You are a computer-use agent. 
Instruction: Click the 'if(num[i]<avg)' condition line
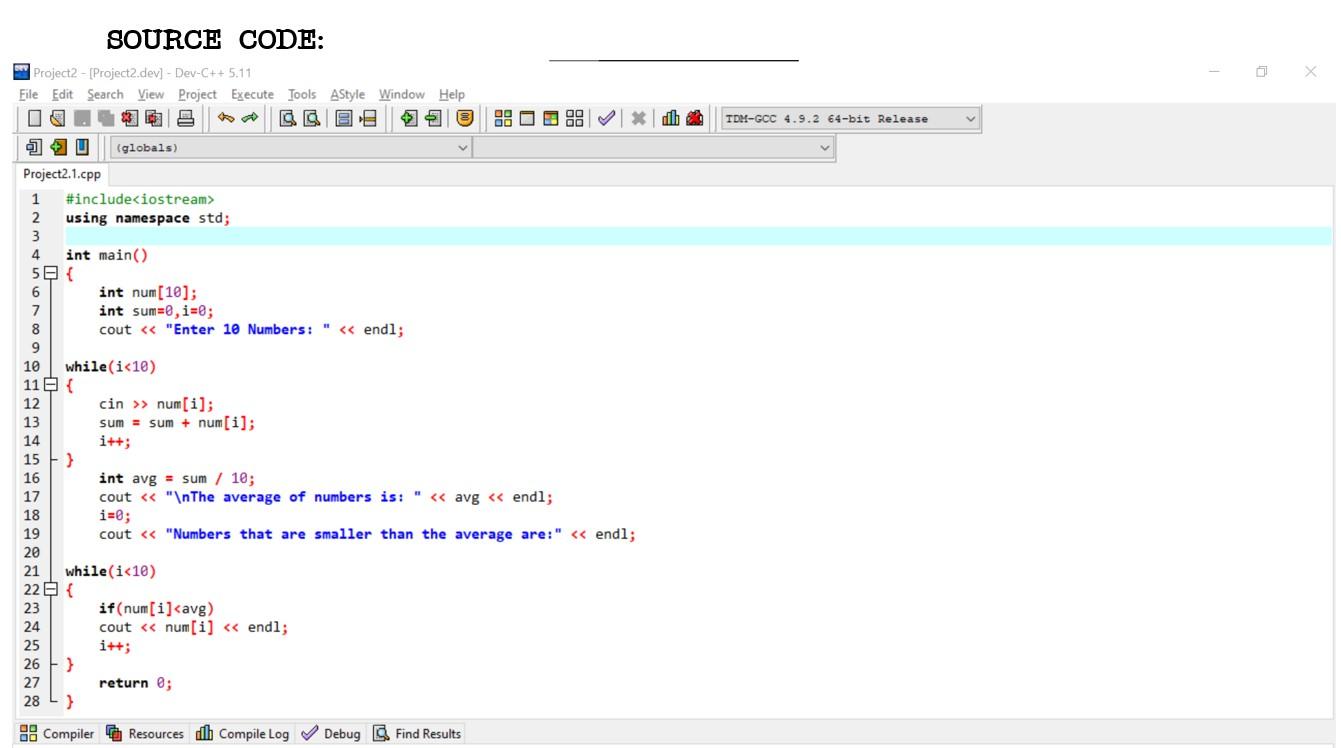(x=157, y=608)
